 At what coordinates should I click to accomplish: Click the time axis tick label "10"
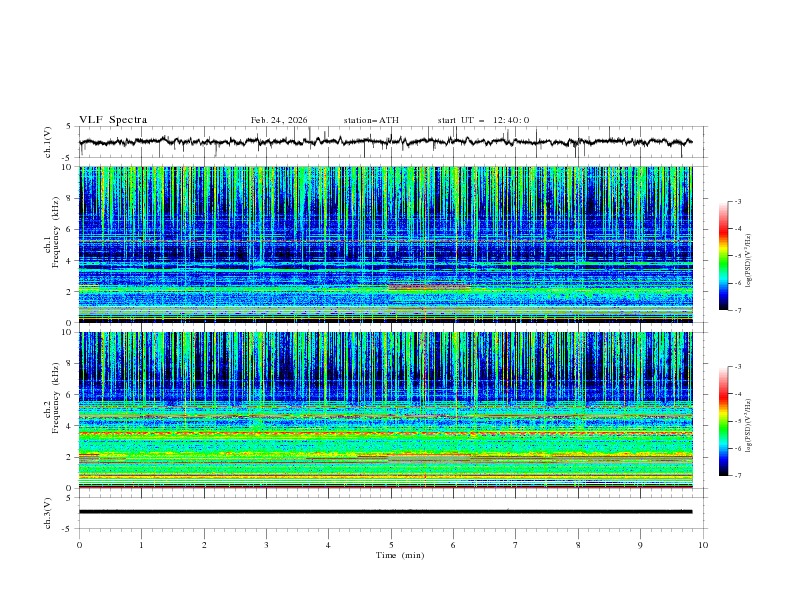(x=703, y=545)
